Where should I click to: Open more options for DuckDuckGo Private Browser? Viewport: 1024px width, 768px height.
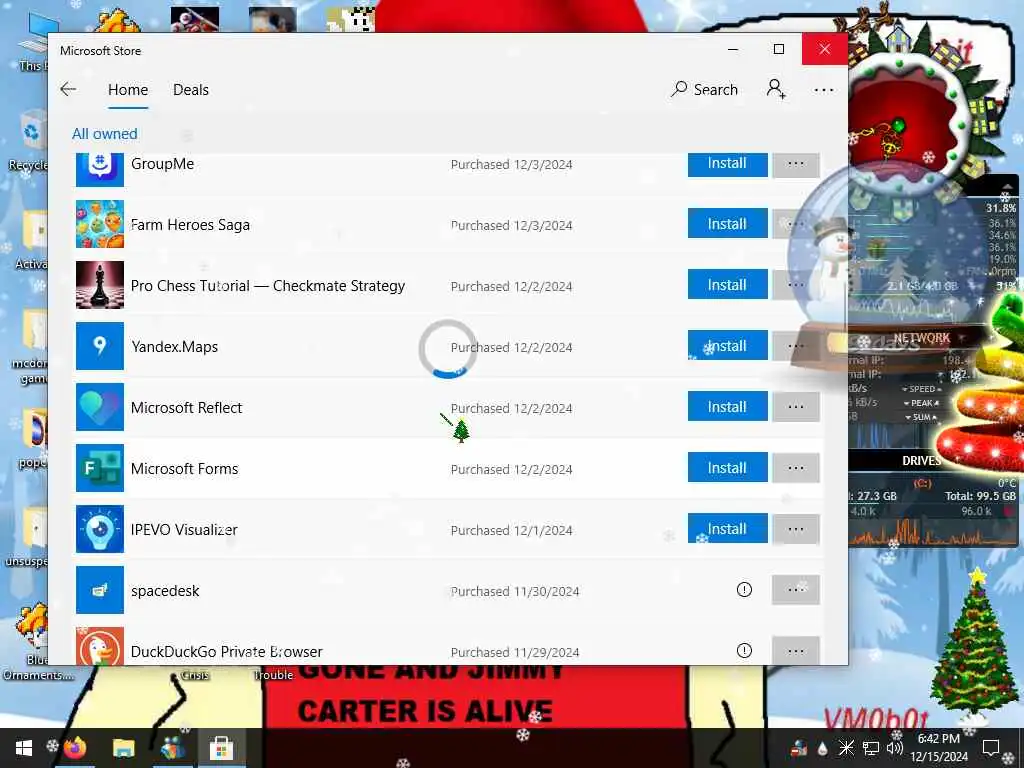[x=795, y=650]
